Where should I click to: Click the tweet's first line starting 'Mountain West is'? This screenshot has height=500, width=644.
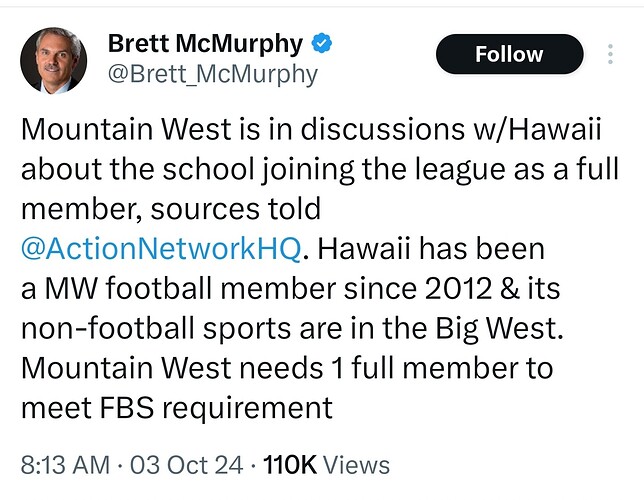[x=311, y=129]
